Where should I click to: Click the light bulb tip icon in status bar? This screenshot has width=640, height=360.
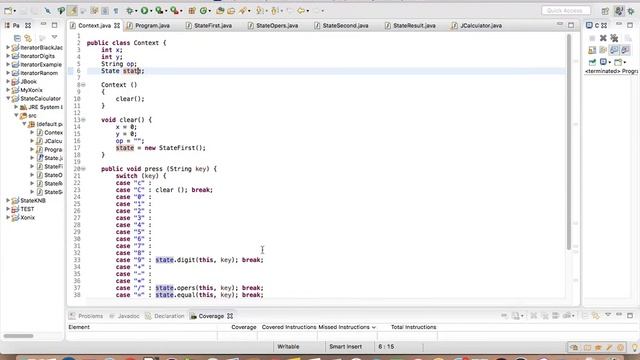[635, 347]
